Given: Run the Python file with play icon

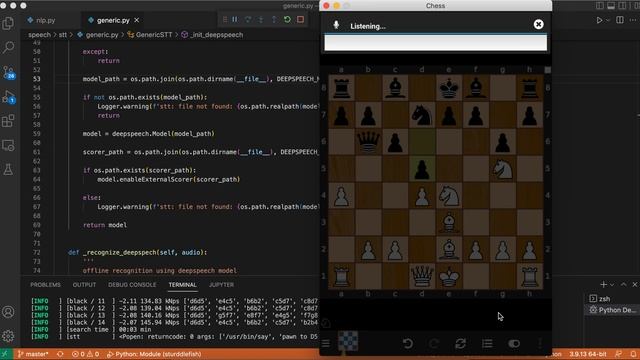Looking at the screenshot, I should [599, 20].
